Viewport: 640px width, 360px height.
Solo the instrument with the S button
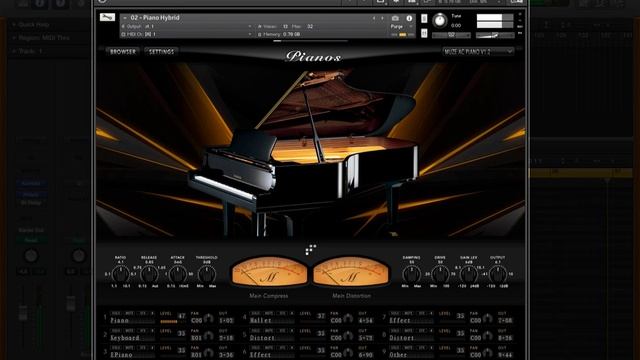point(424,18)
